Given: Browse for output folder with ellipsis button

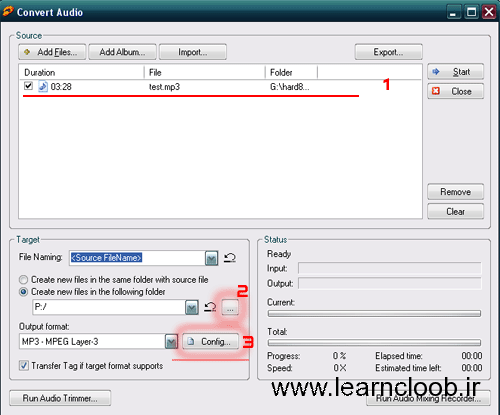Looking at the screenshot, I should coord(230,307).
